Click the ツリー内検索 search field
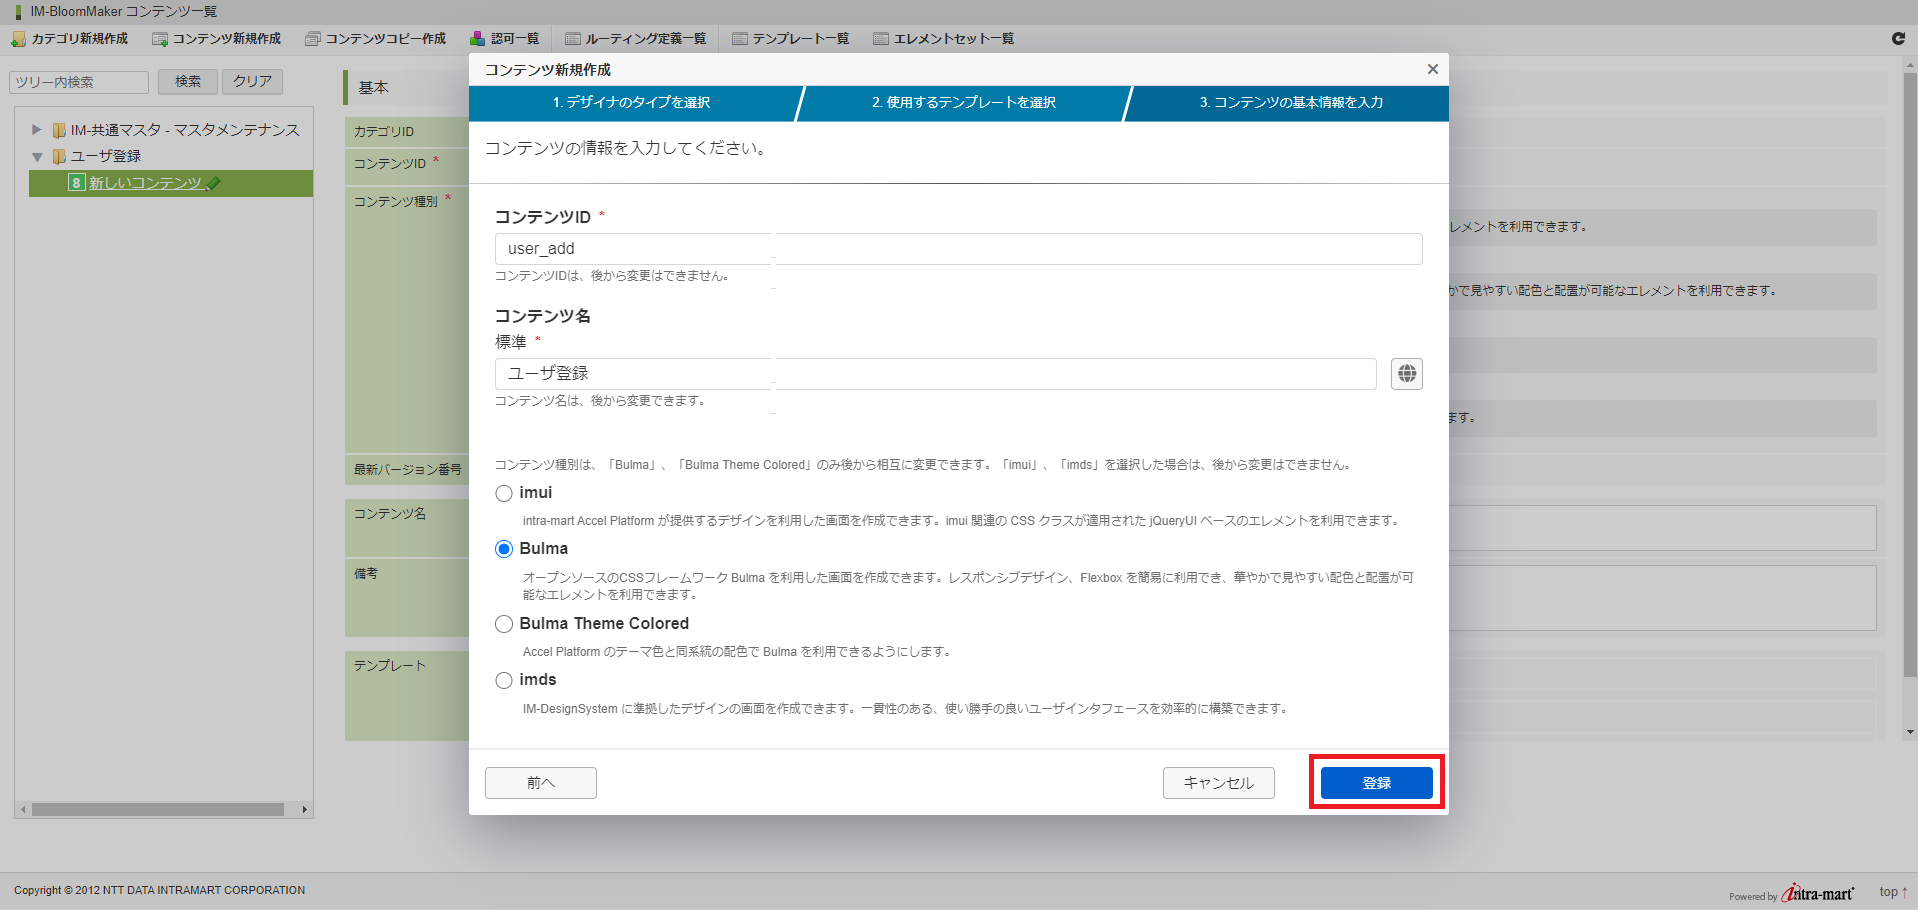 point(79,82)
